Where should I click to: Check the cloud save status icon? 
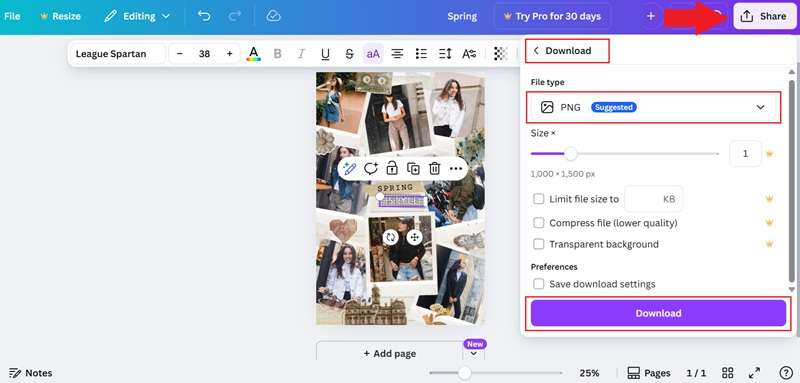(273, 16)
